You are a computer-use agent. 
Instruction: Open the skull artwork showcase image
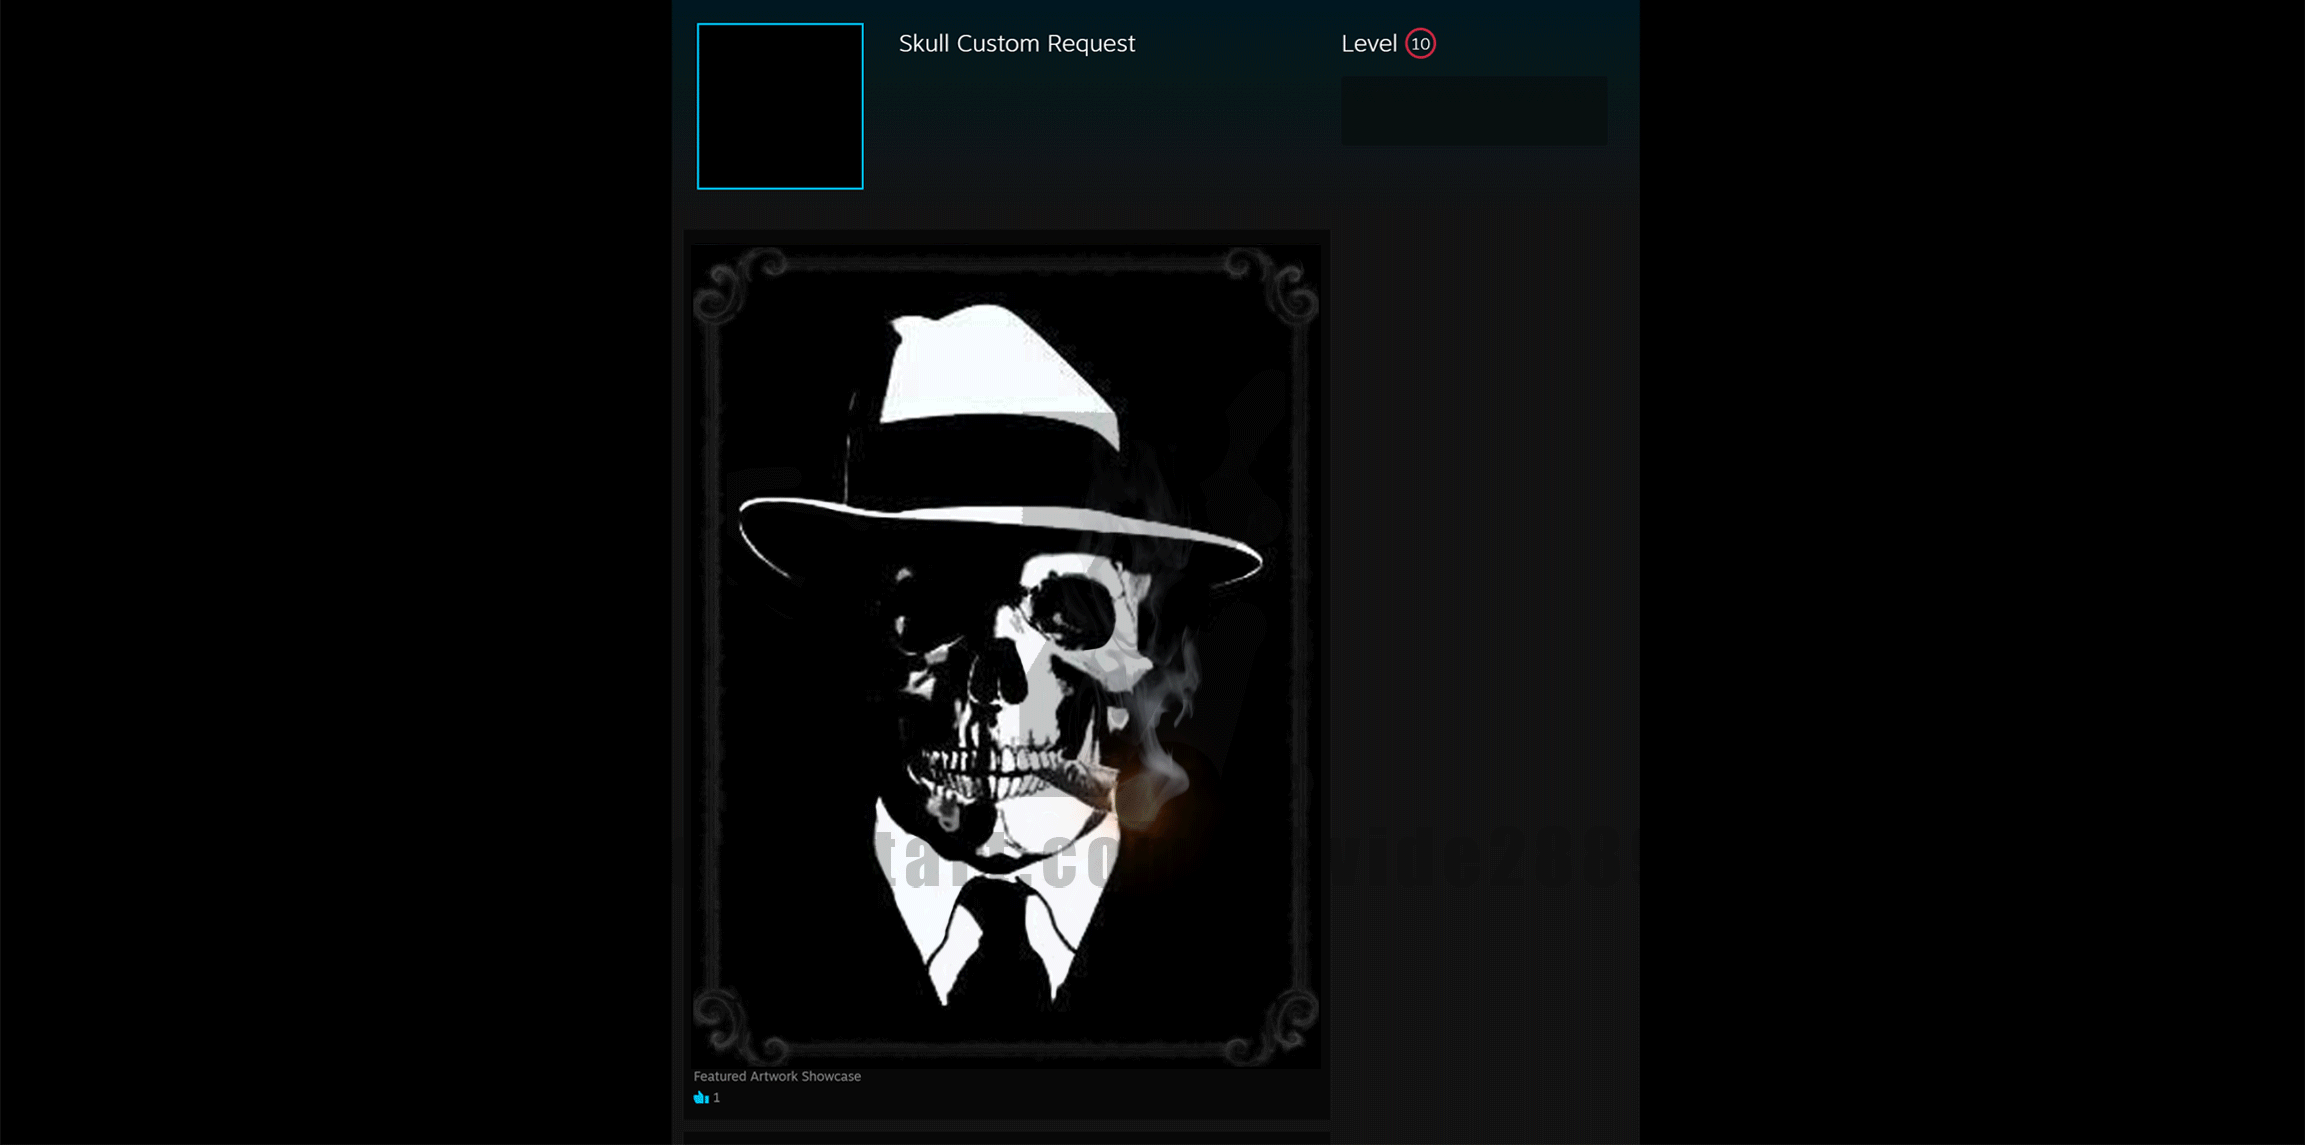[1006, 657]
